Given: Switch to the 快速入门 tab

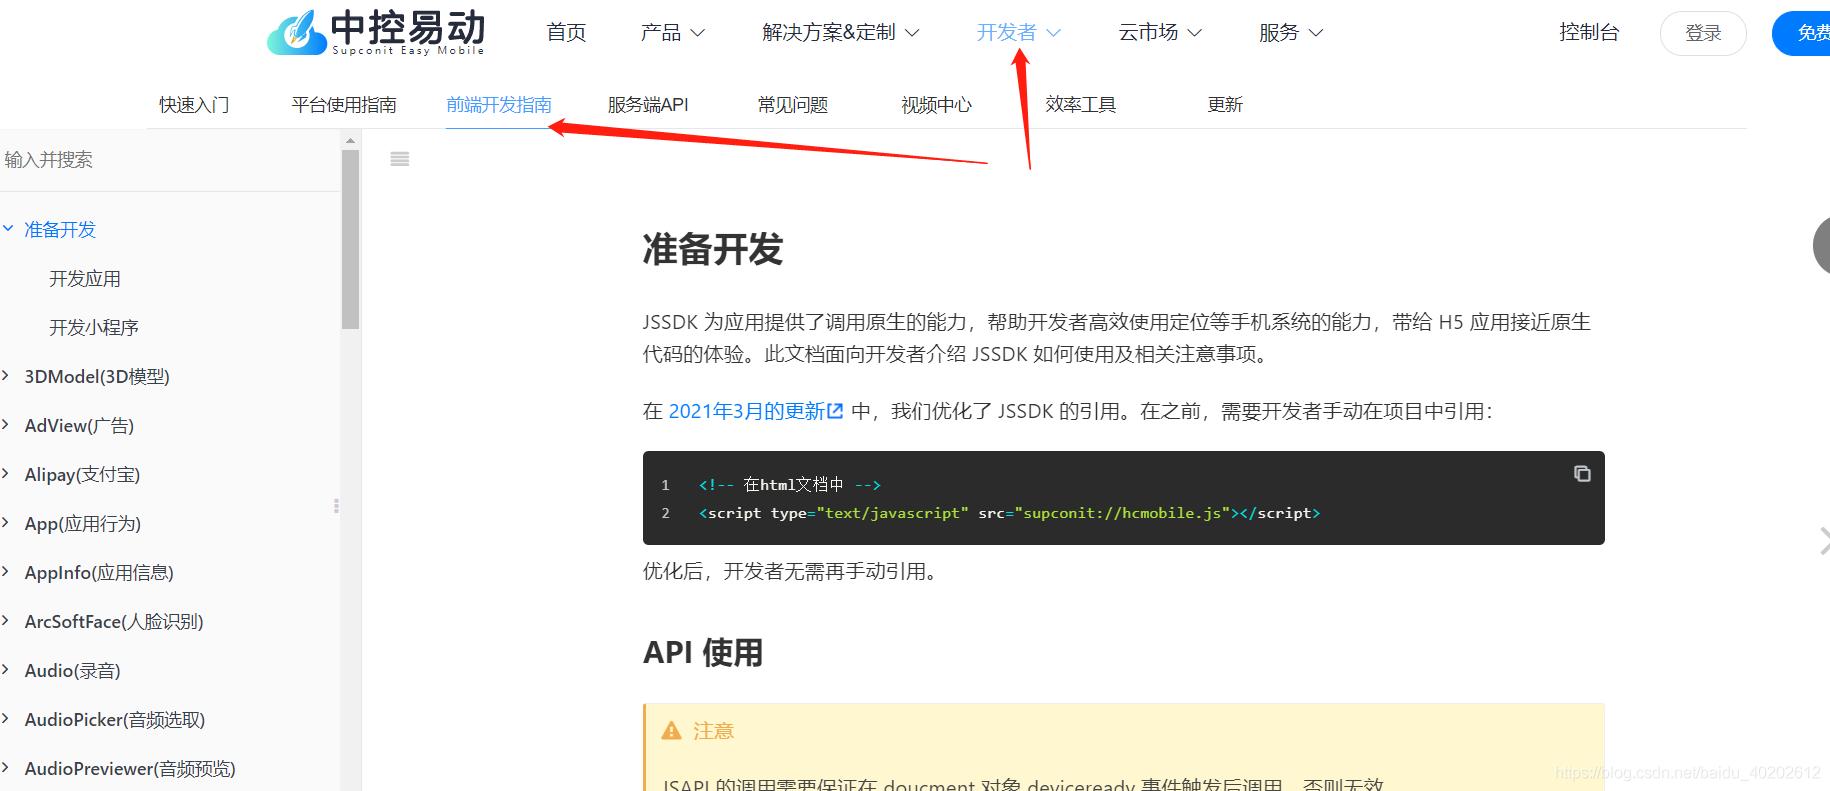Looking at the screenshot, I should pyautogui.click(x=194, y=105).
